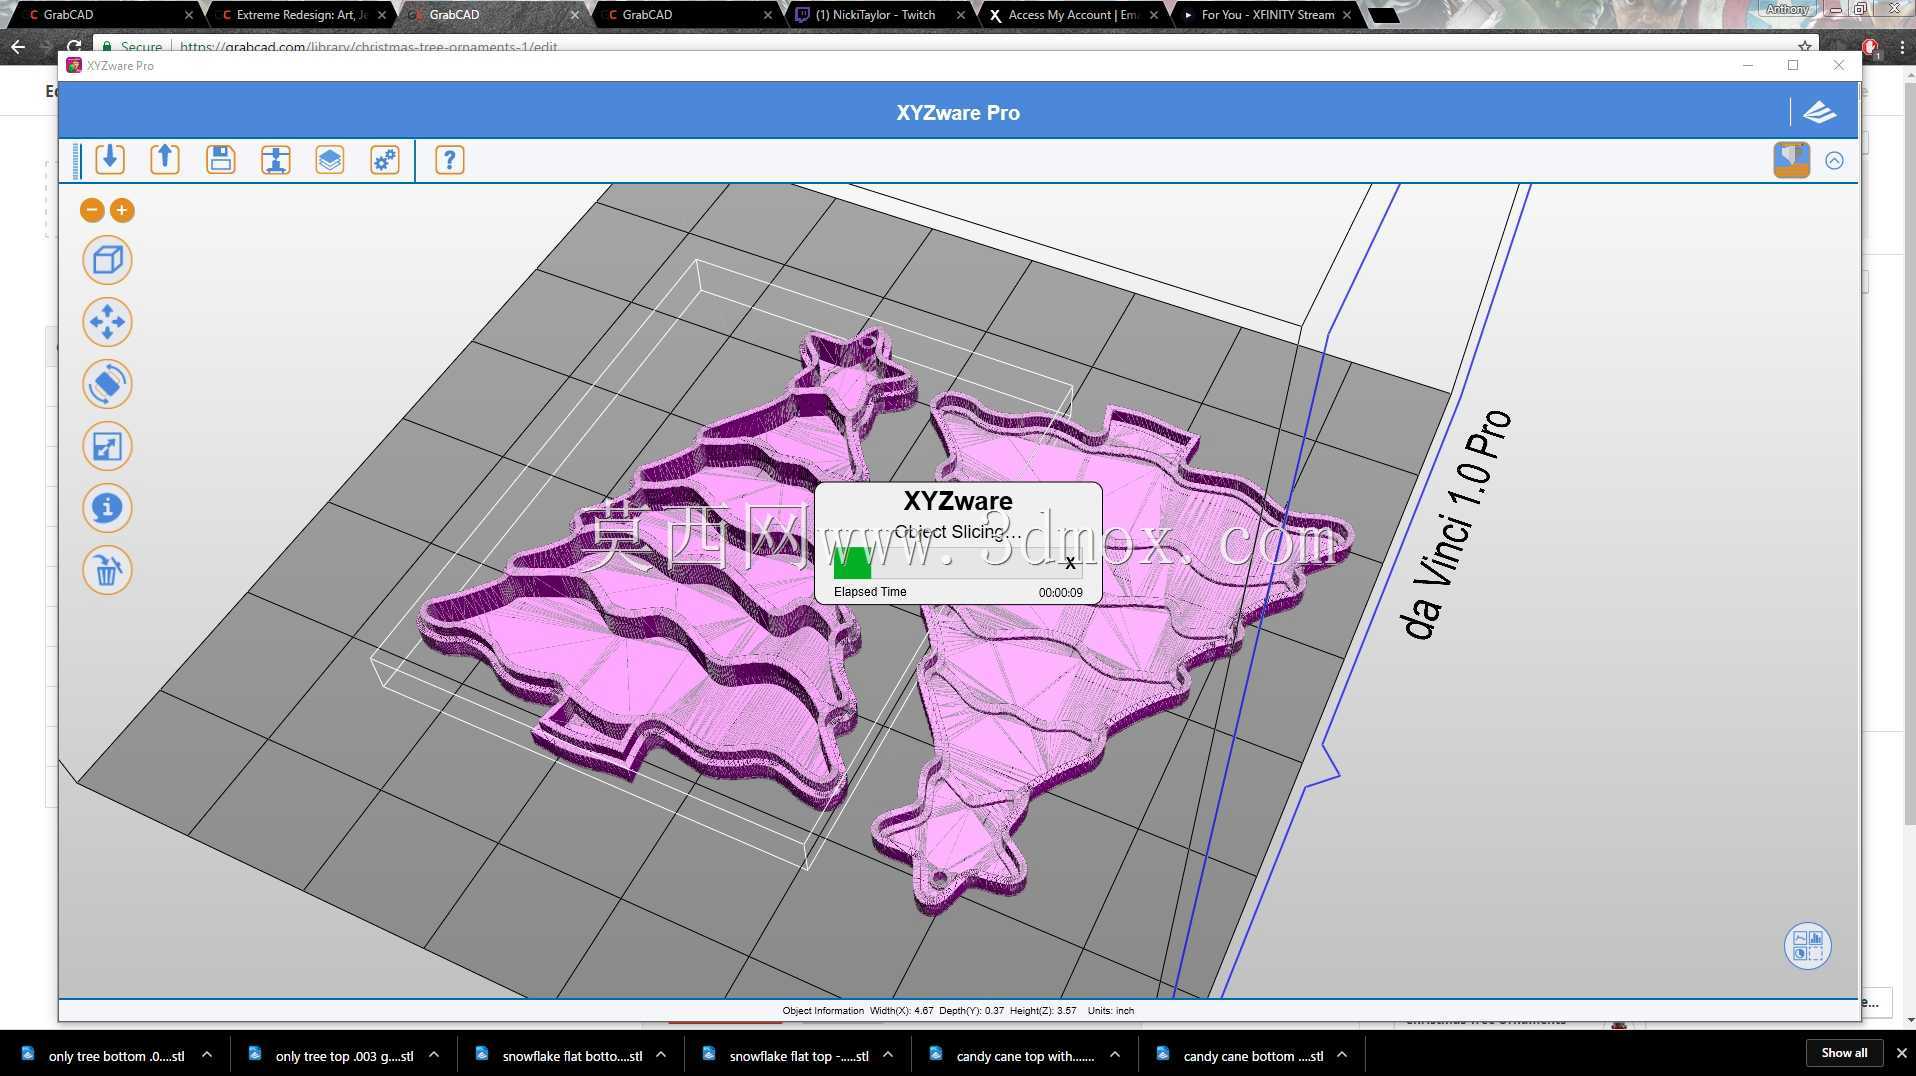Collapse the toolbar with the circled chevron

[1834, 160]
